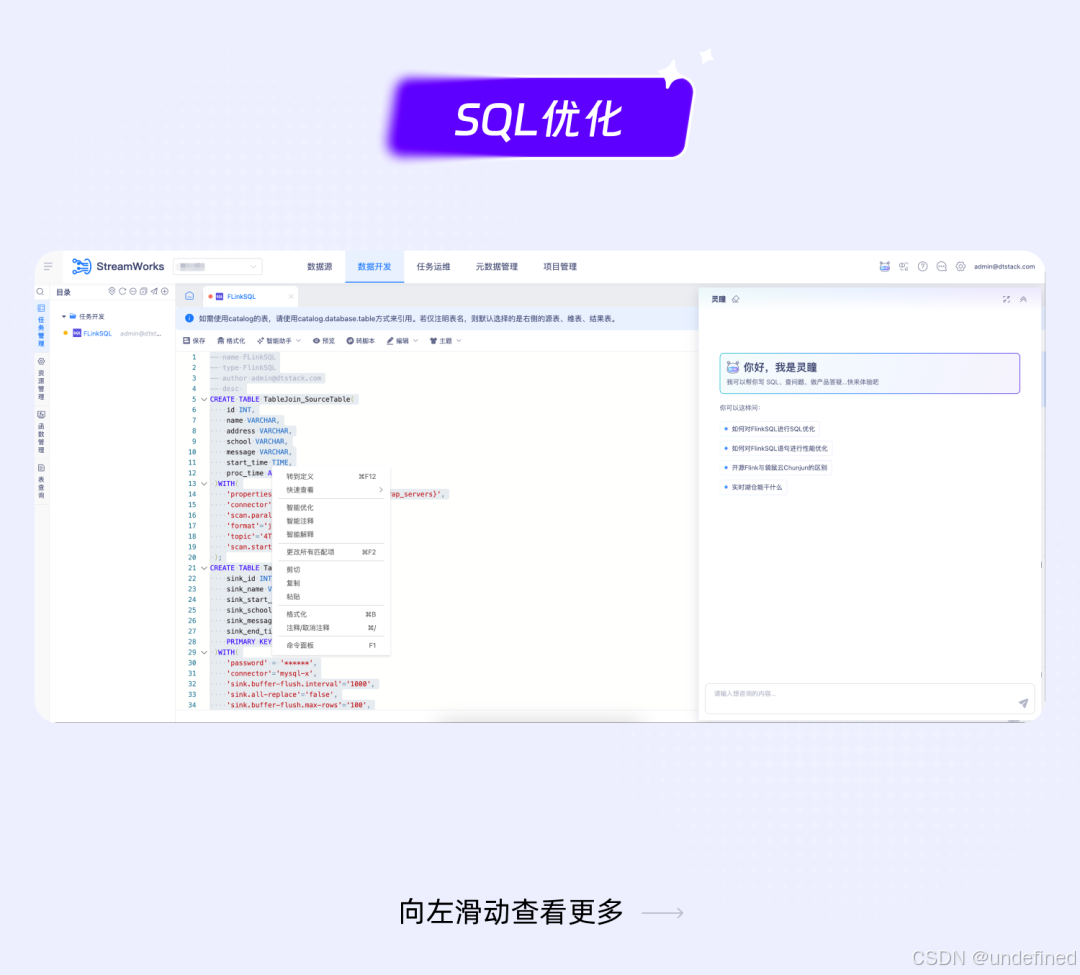
Task: Choose 智能解释 from the context menu
Action: 331,534
